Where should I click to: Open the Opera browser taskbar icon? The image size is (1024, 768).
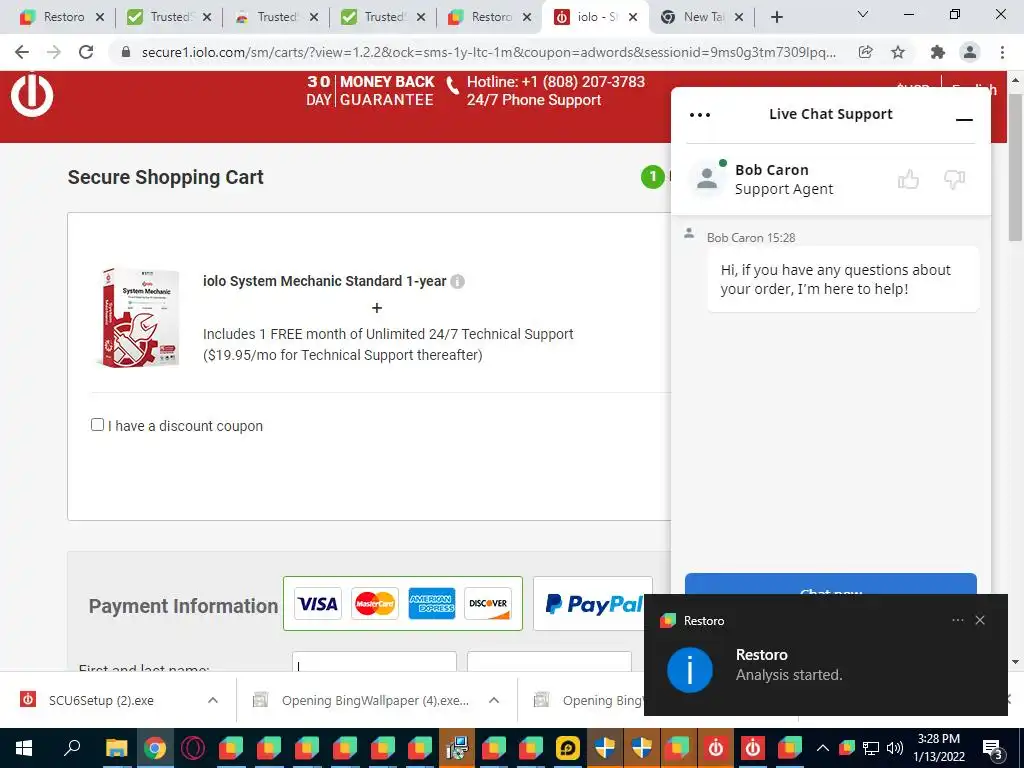193,748
